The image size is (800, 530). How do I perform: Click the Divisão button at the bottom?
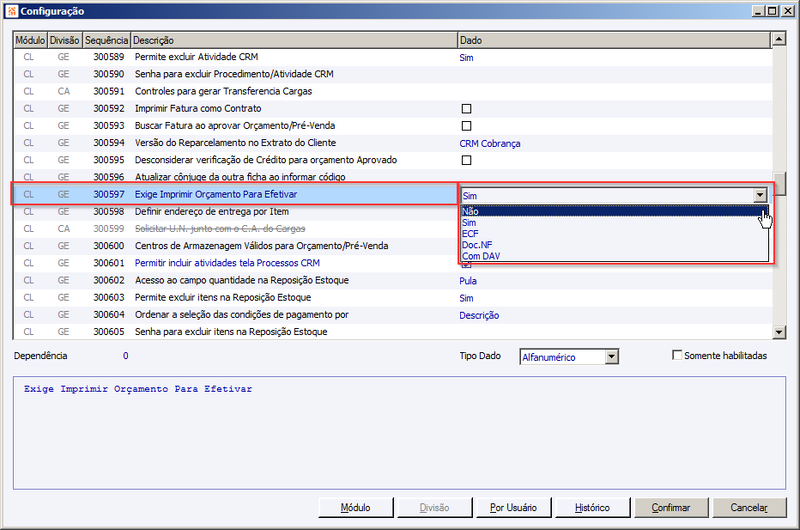coord(435,508)
